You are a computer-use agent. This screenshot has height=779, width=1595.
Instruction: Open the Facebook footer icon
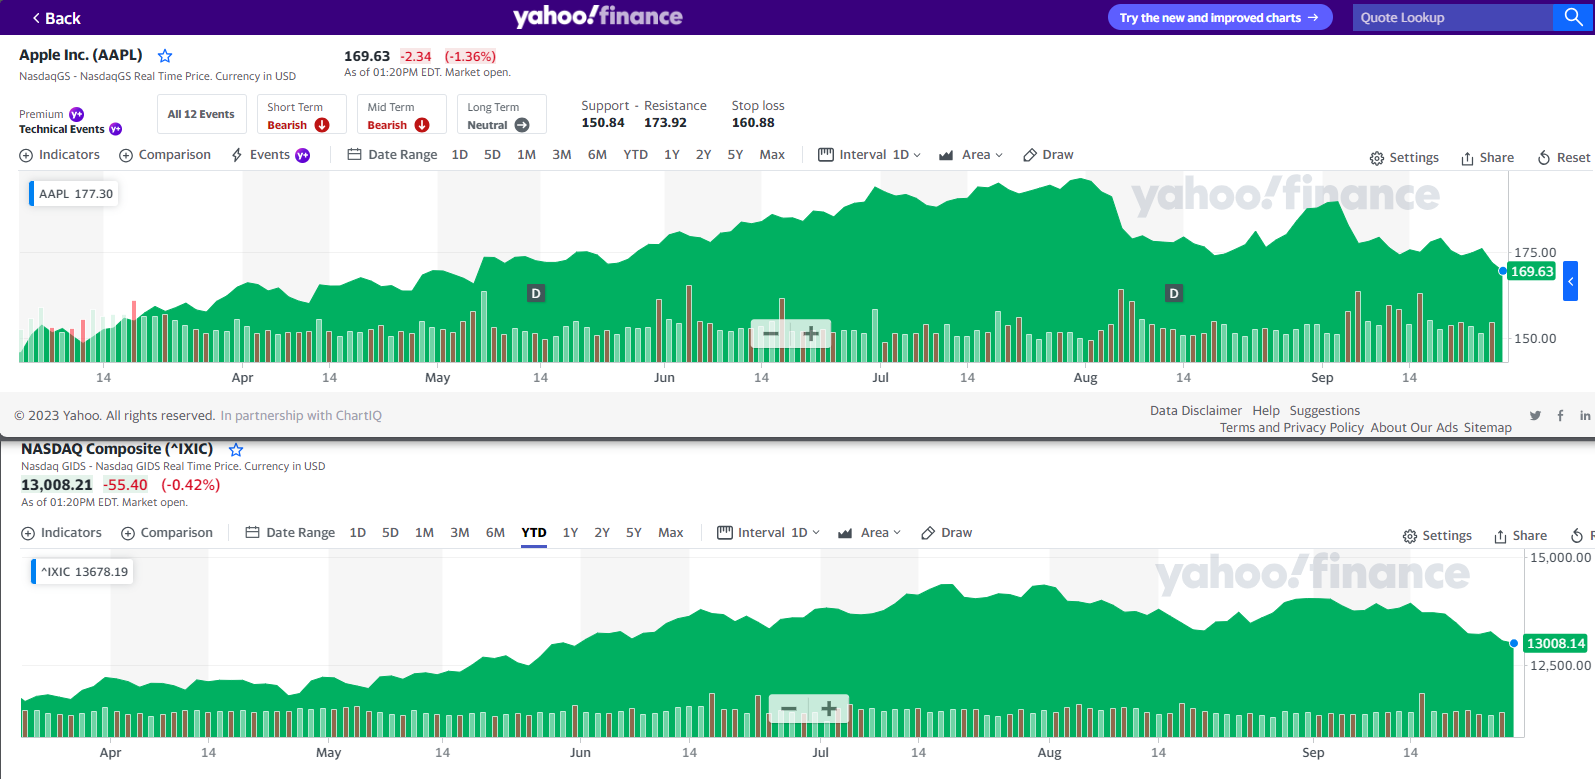pos(1560,416)
